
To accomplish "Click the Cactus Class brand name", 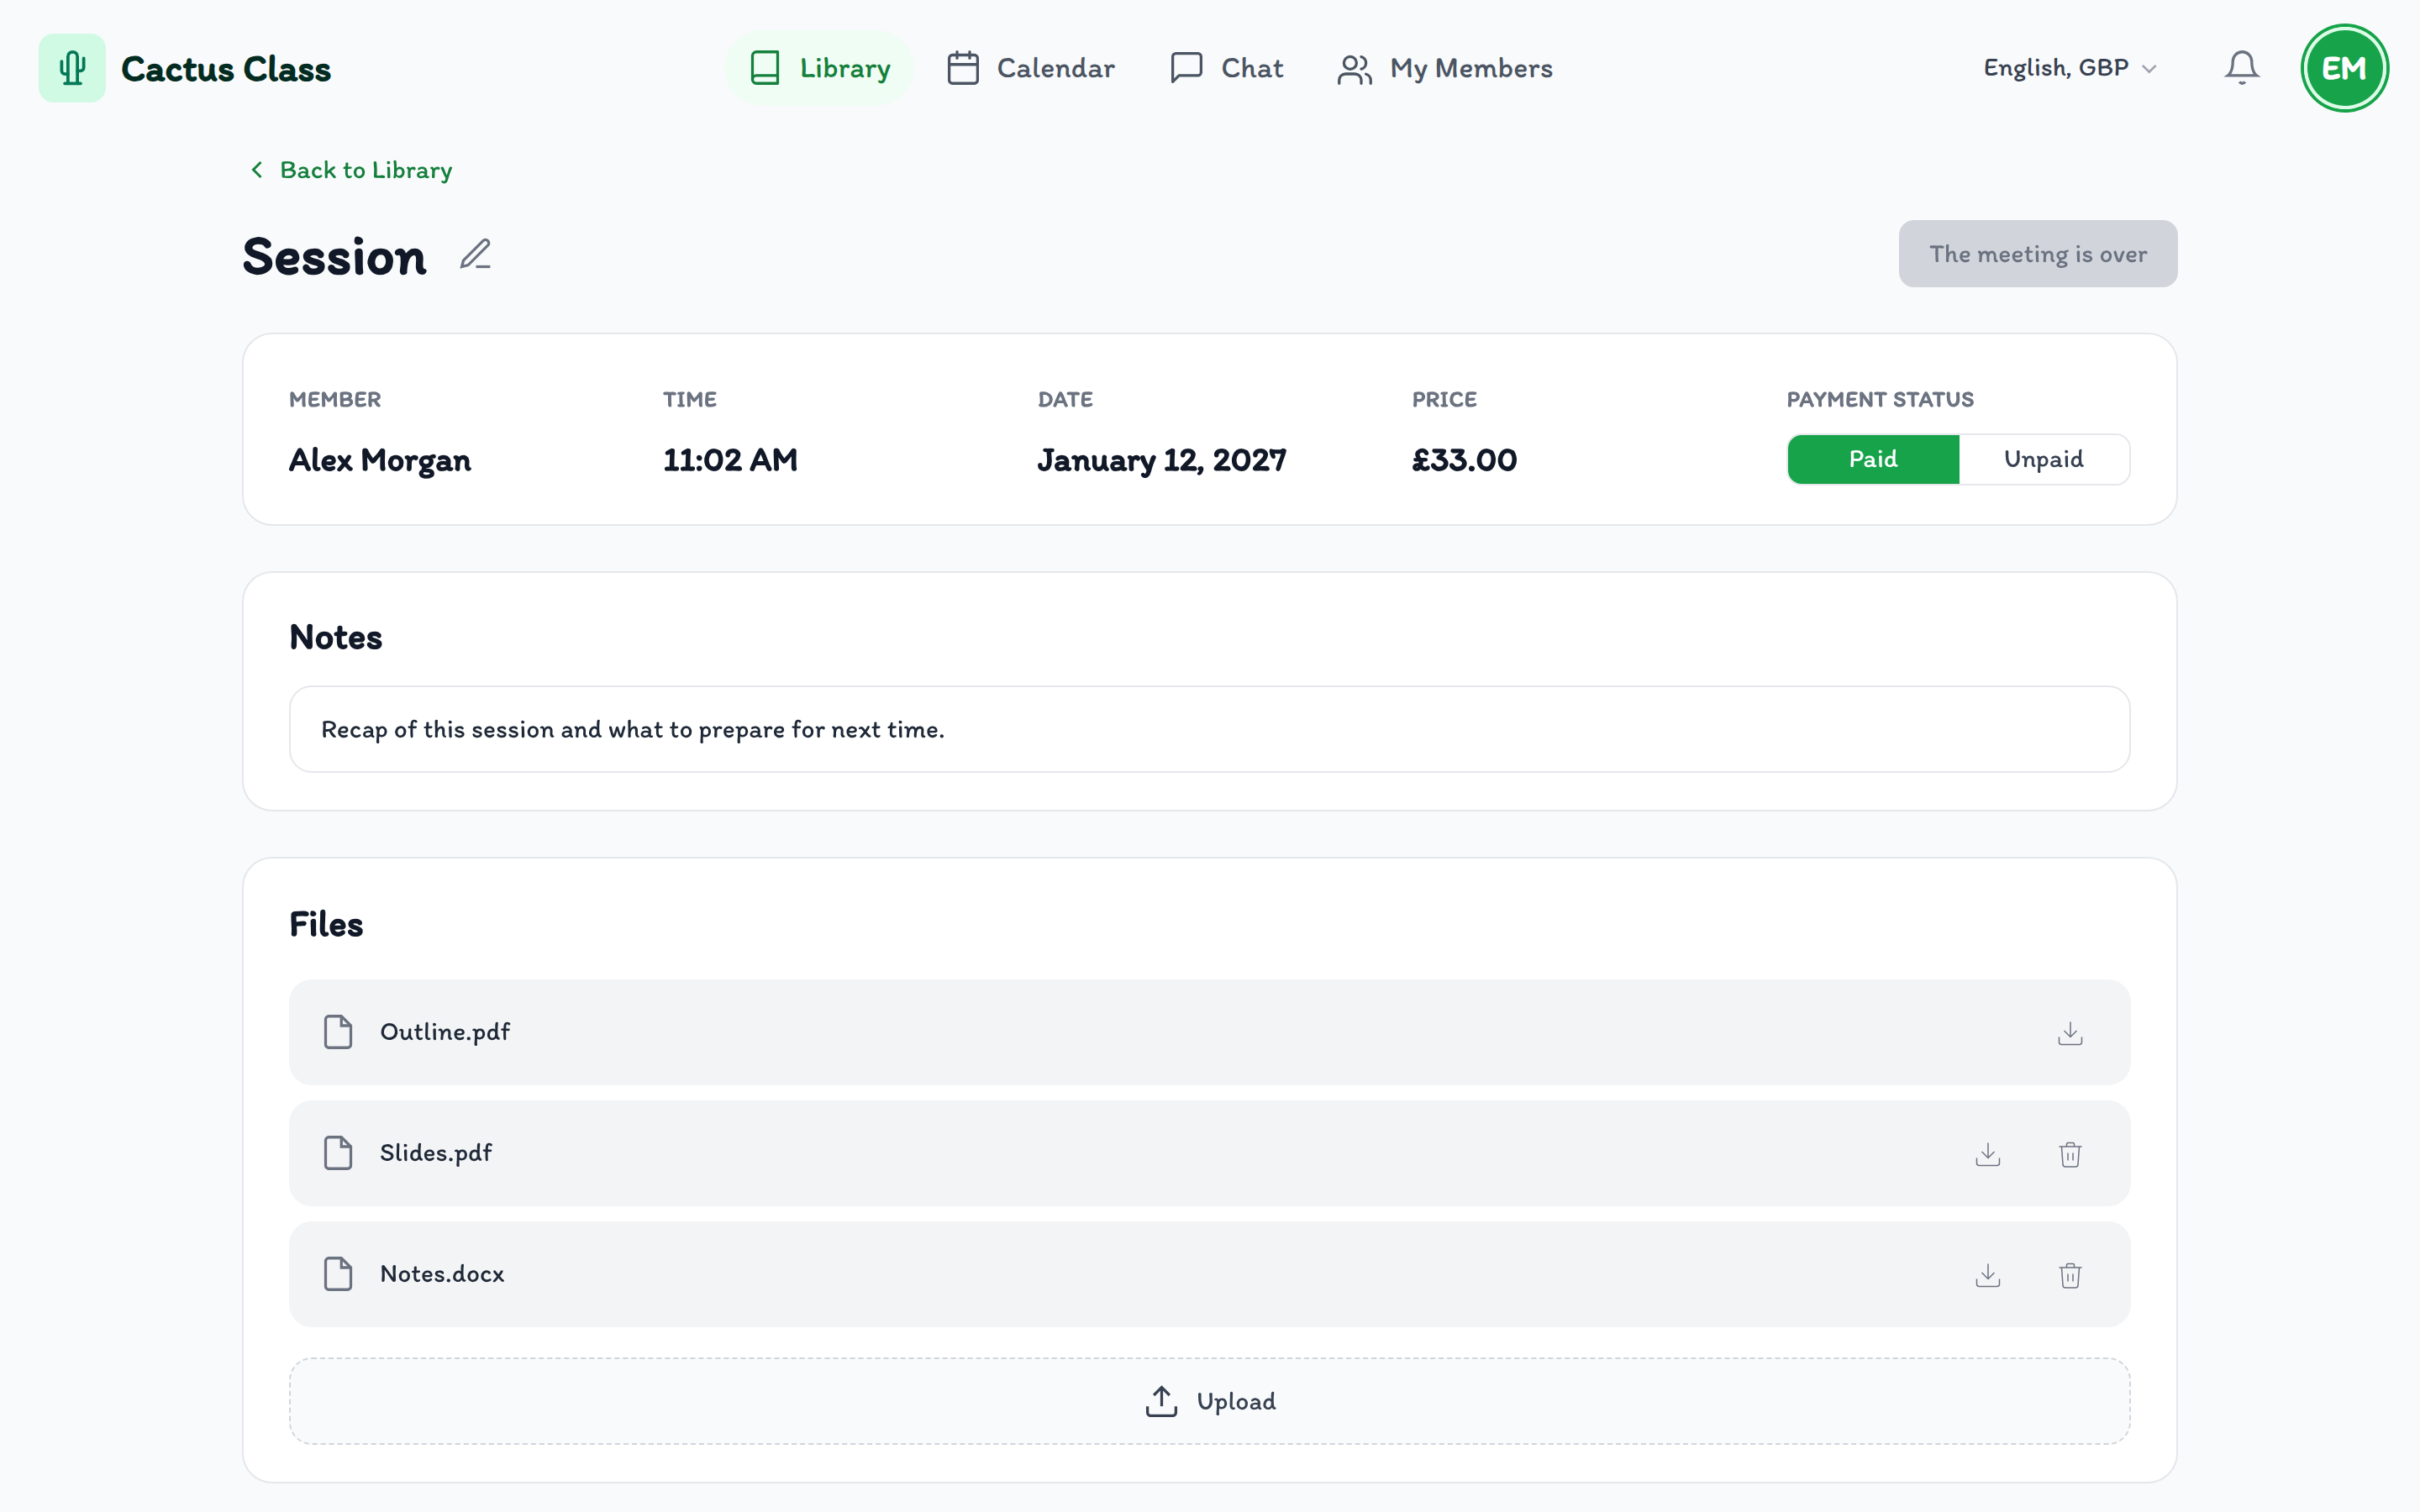I will point(226,69).
